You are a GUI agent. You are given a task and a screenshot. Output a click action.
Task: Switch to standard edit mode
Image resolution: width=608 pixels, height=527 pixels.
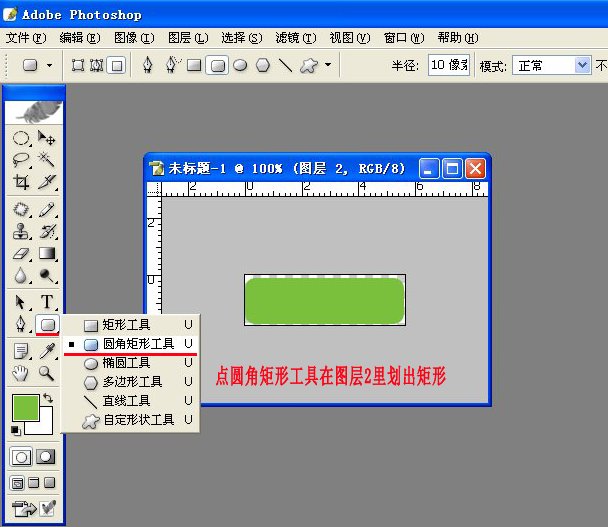point(21,457)
